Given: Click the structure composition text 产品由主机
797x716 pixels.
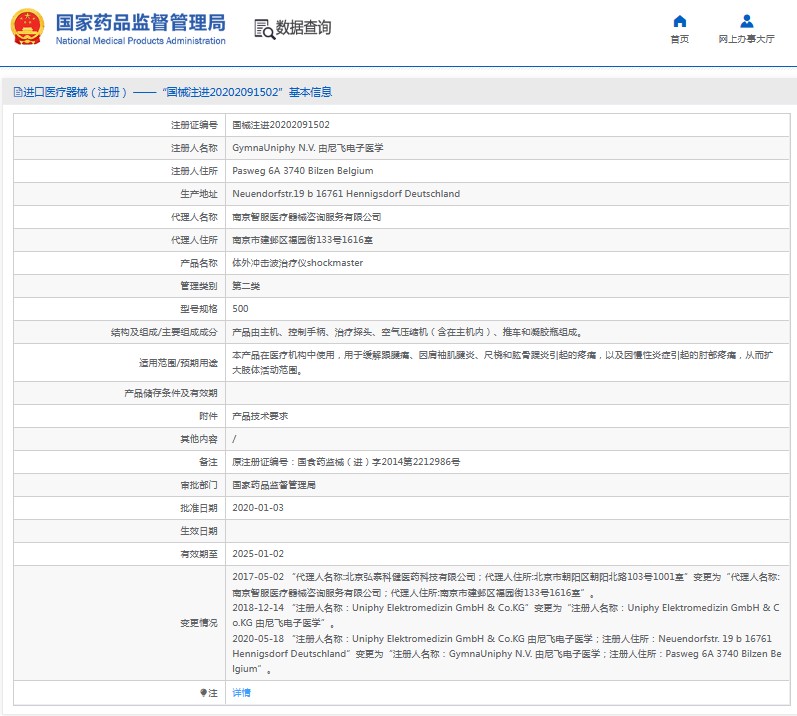Looking at the screenshot, I should click(x=407, y=332).
